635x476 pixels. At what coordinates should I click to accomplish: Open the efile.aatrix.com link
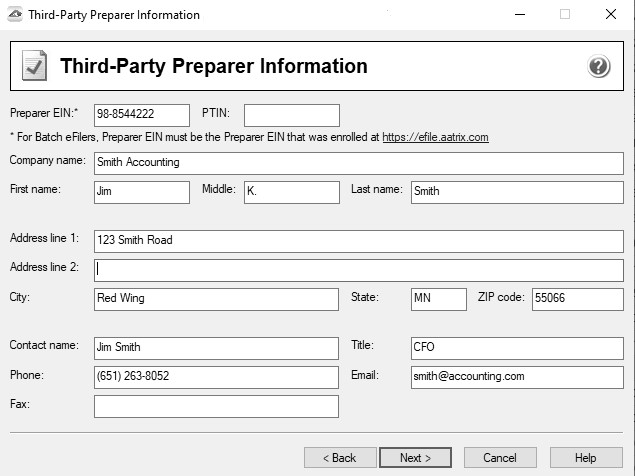(435, 137)
